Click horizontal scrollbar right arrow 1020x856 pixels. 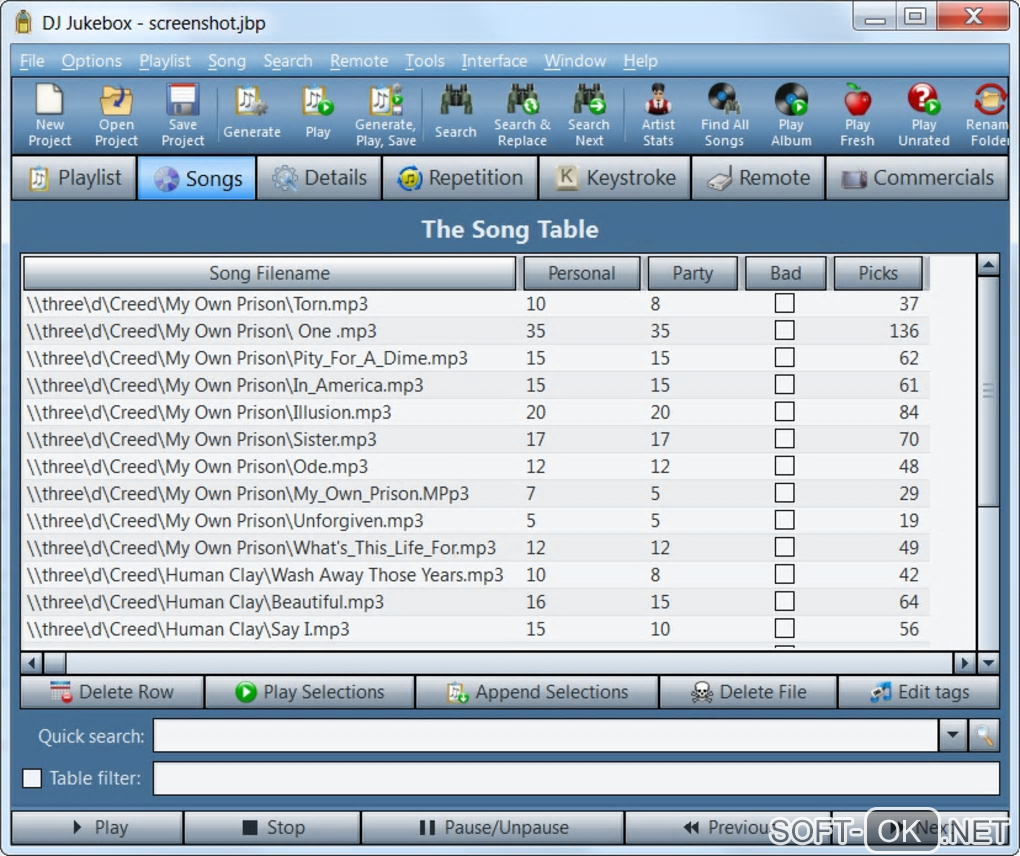pos(964,663)
